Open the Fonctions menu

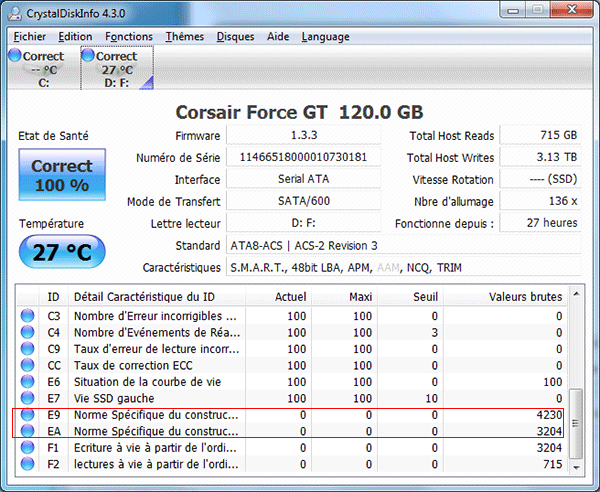tap(129, 37)
